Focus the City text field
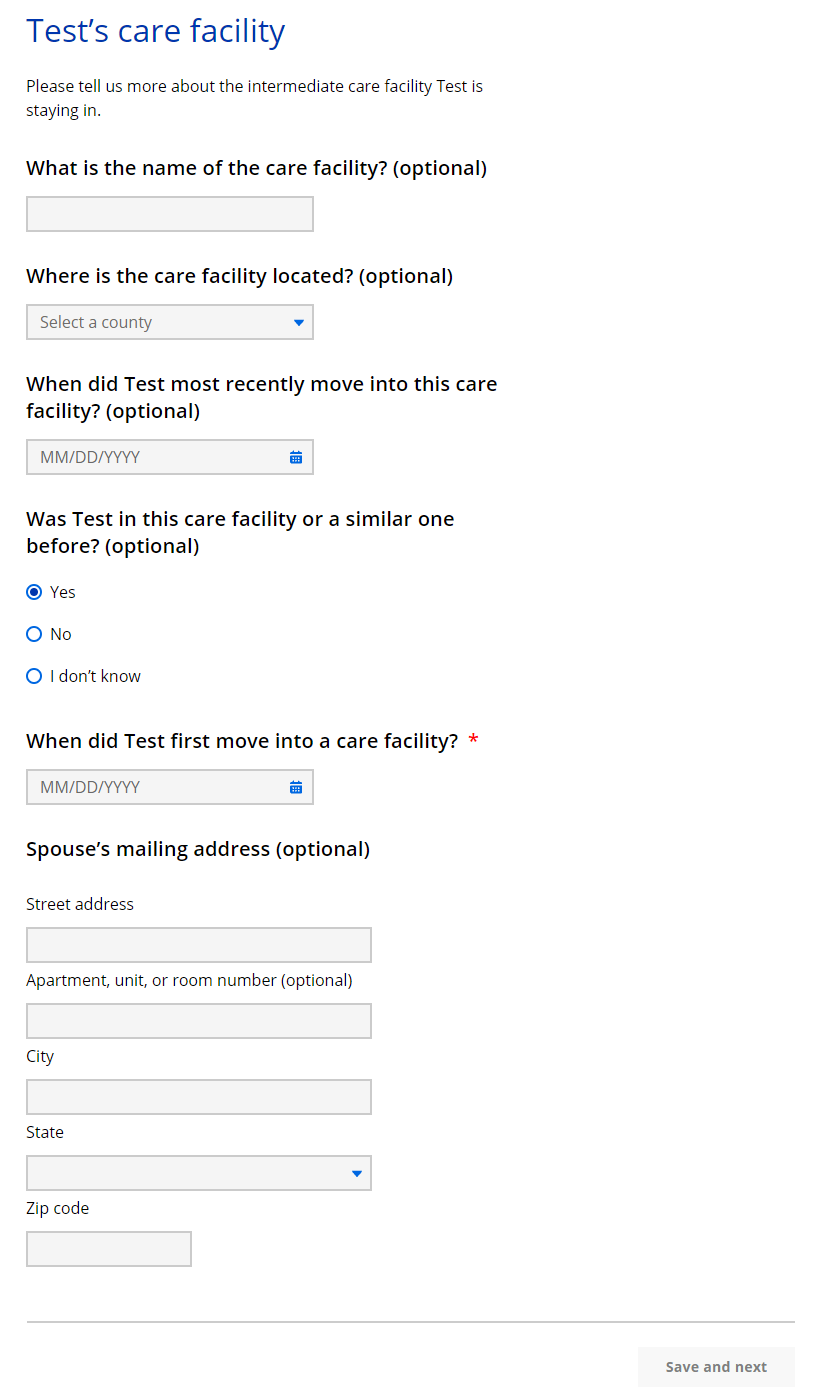 pyautogui.click(x=198, y=1097)
